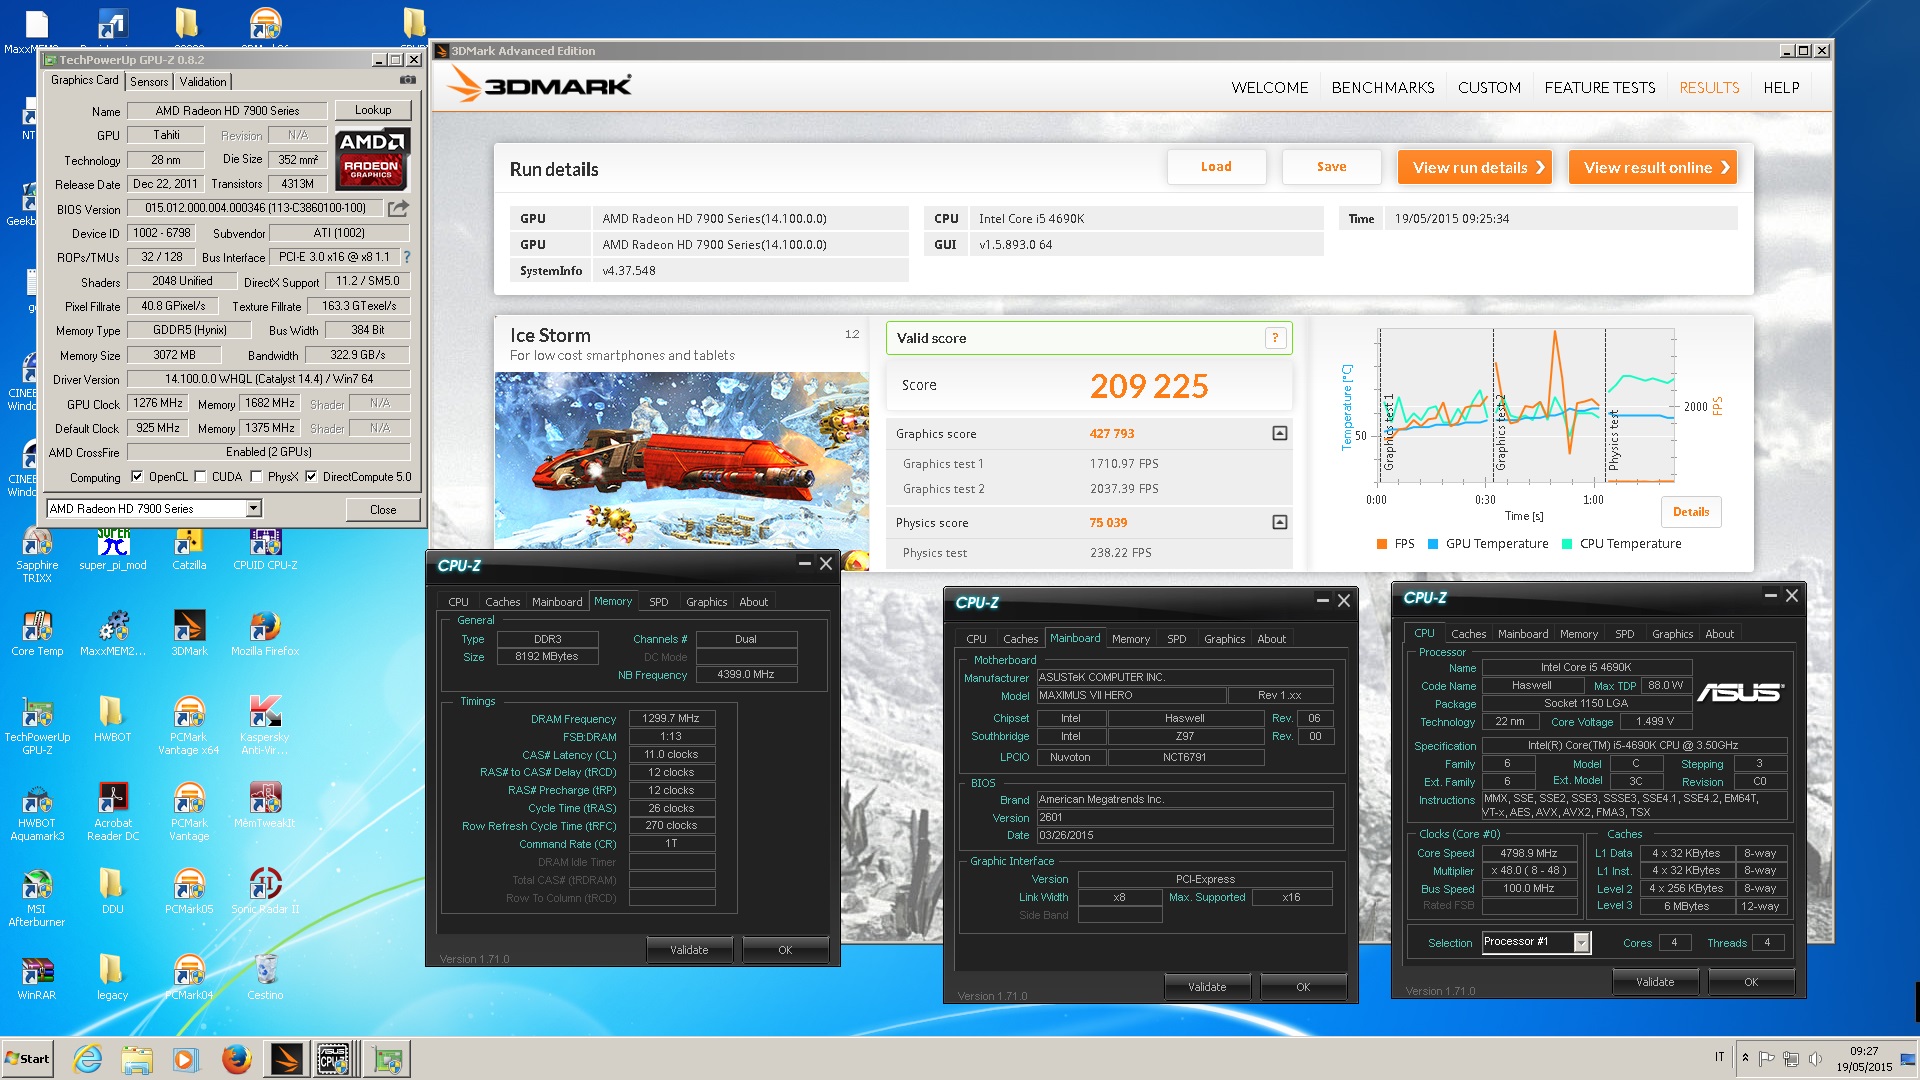Open PCMark Vantage x64 desktop icon
The image size is (1920, 1080).
(189, 726)
